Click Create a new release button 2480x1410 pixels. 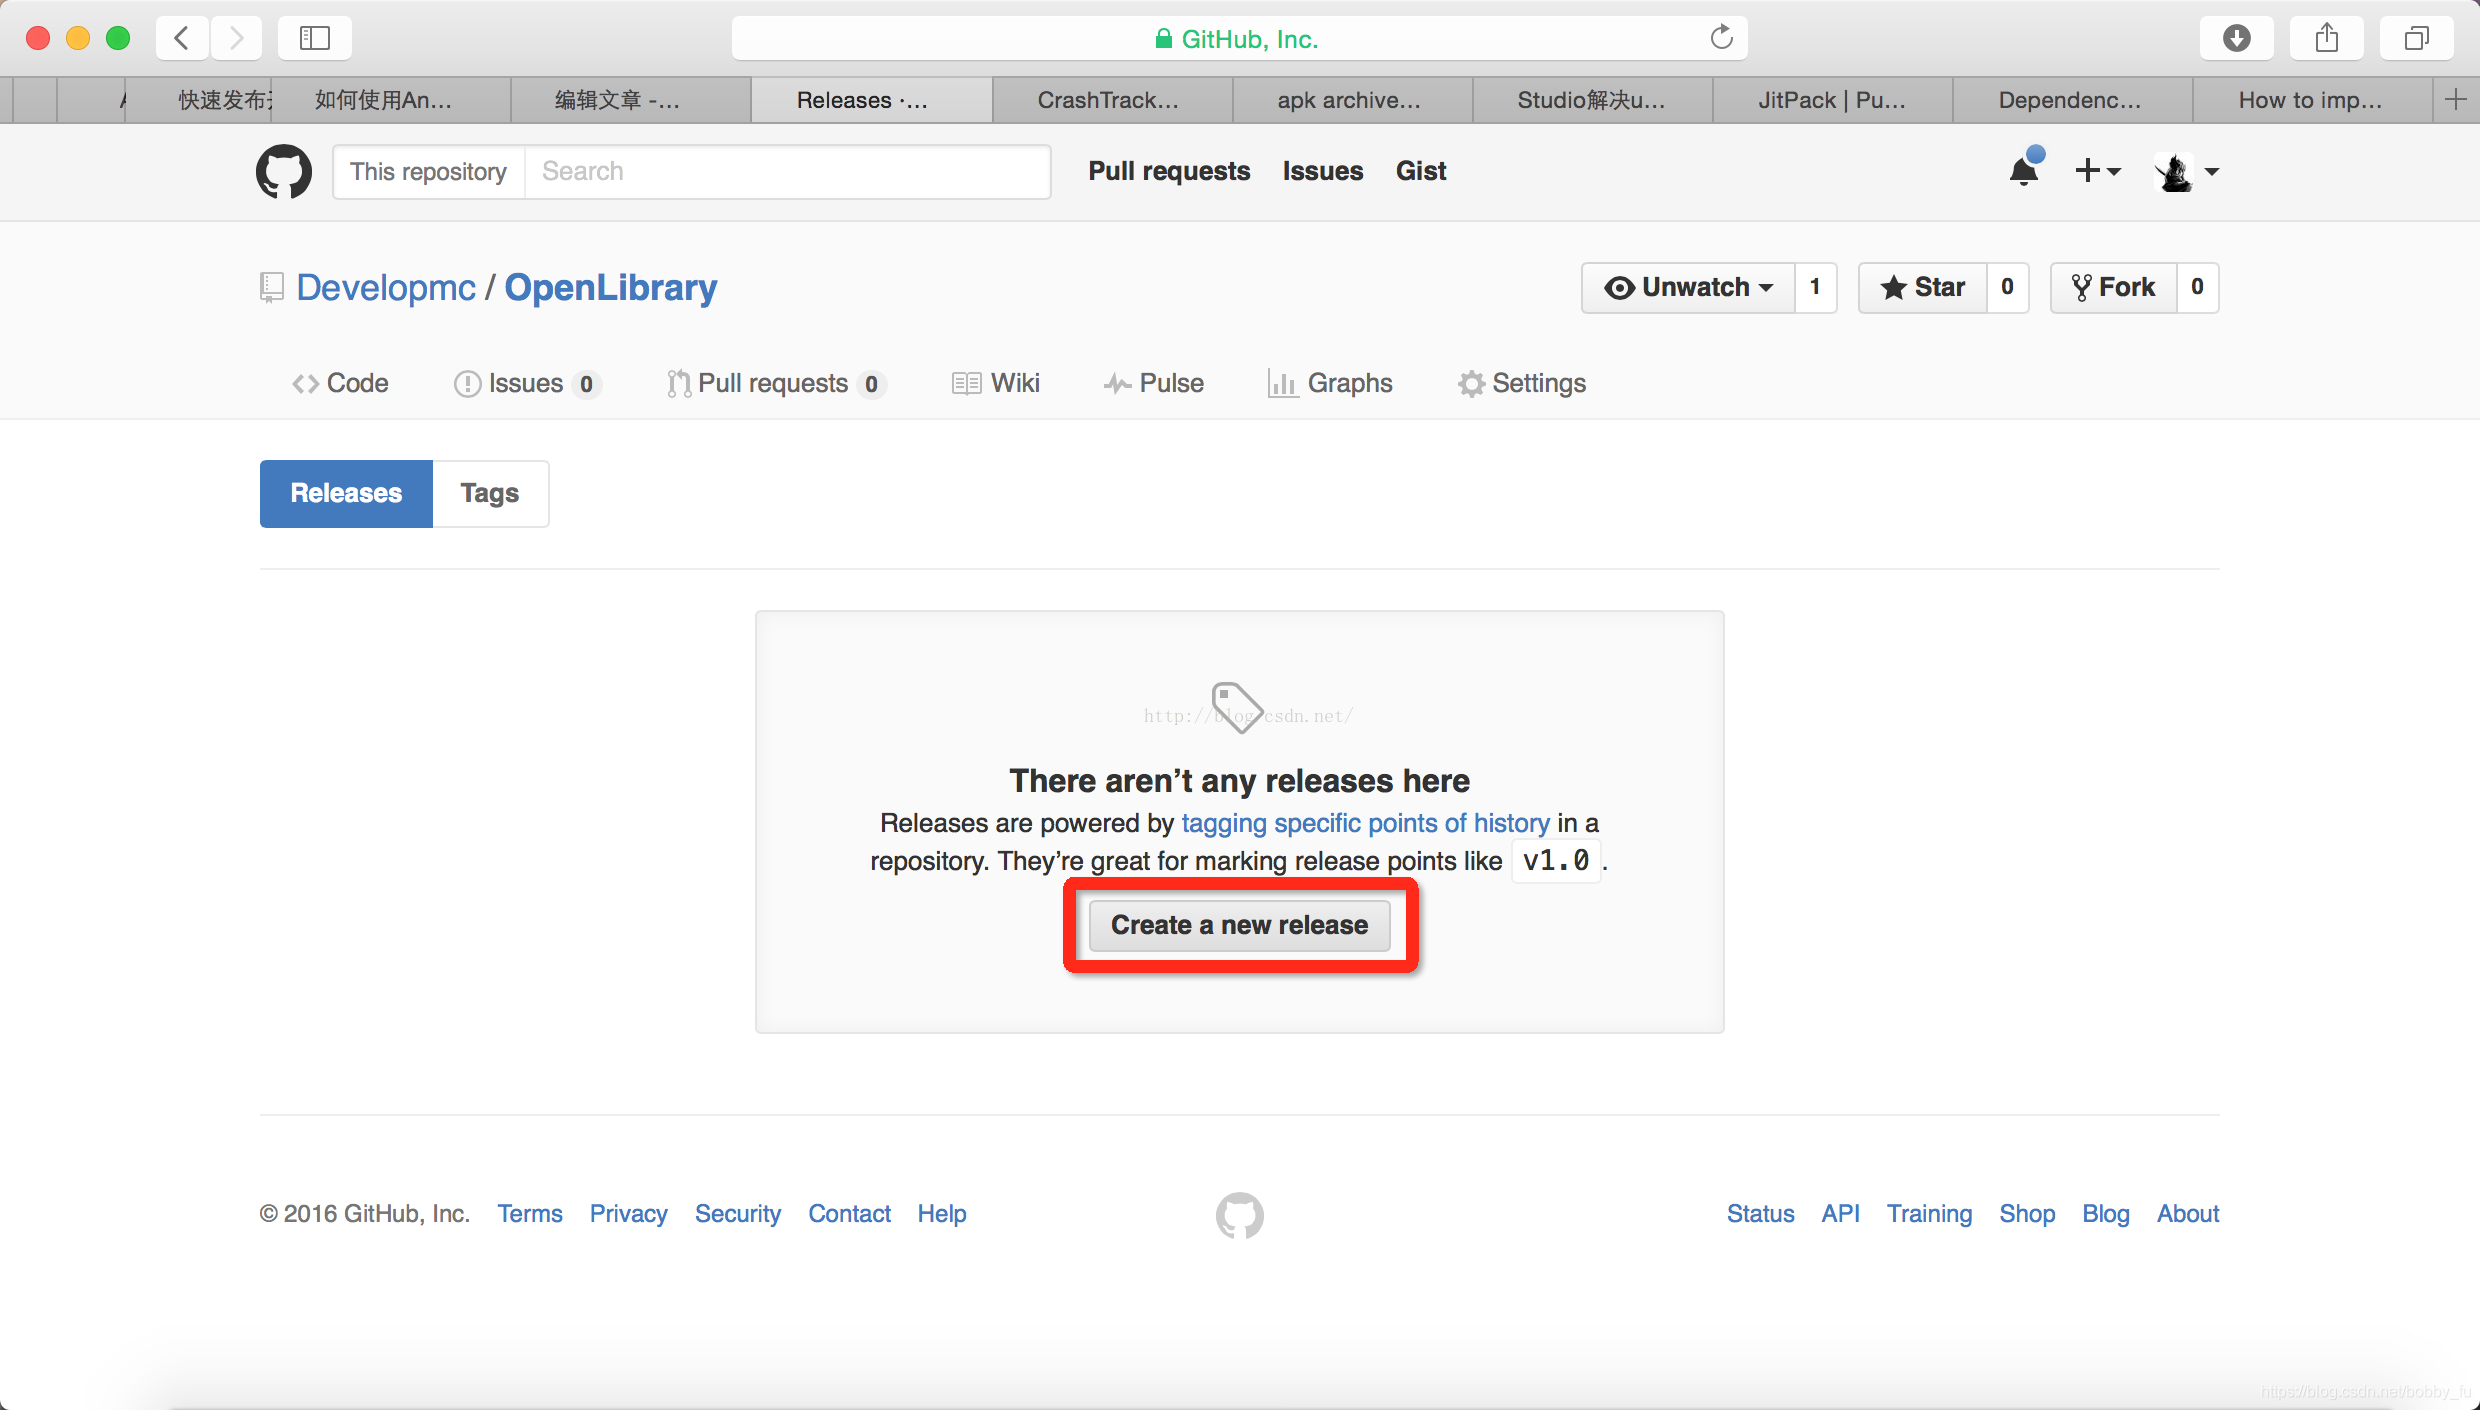coord(1240,925)
